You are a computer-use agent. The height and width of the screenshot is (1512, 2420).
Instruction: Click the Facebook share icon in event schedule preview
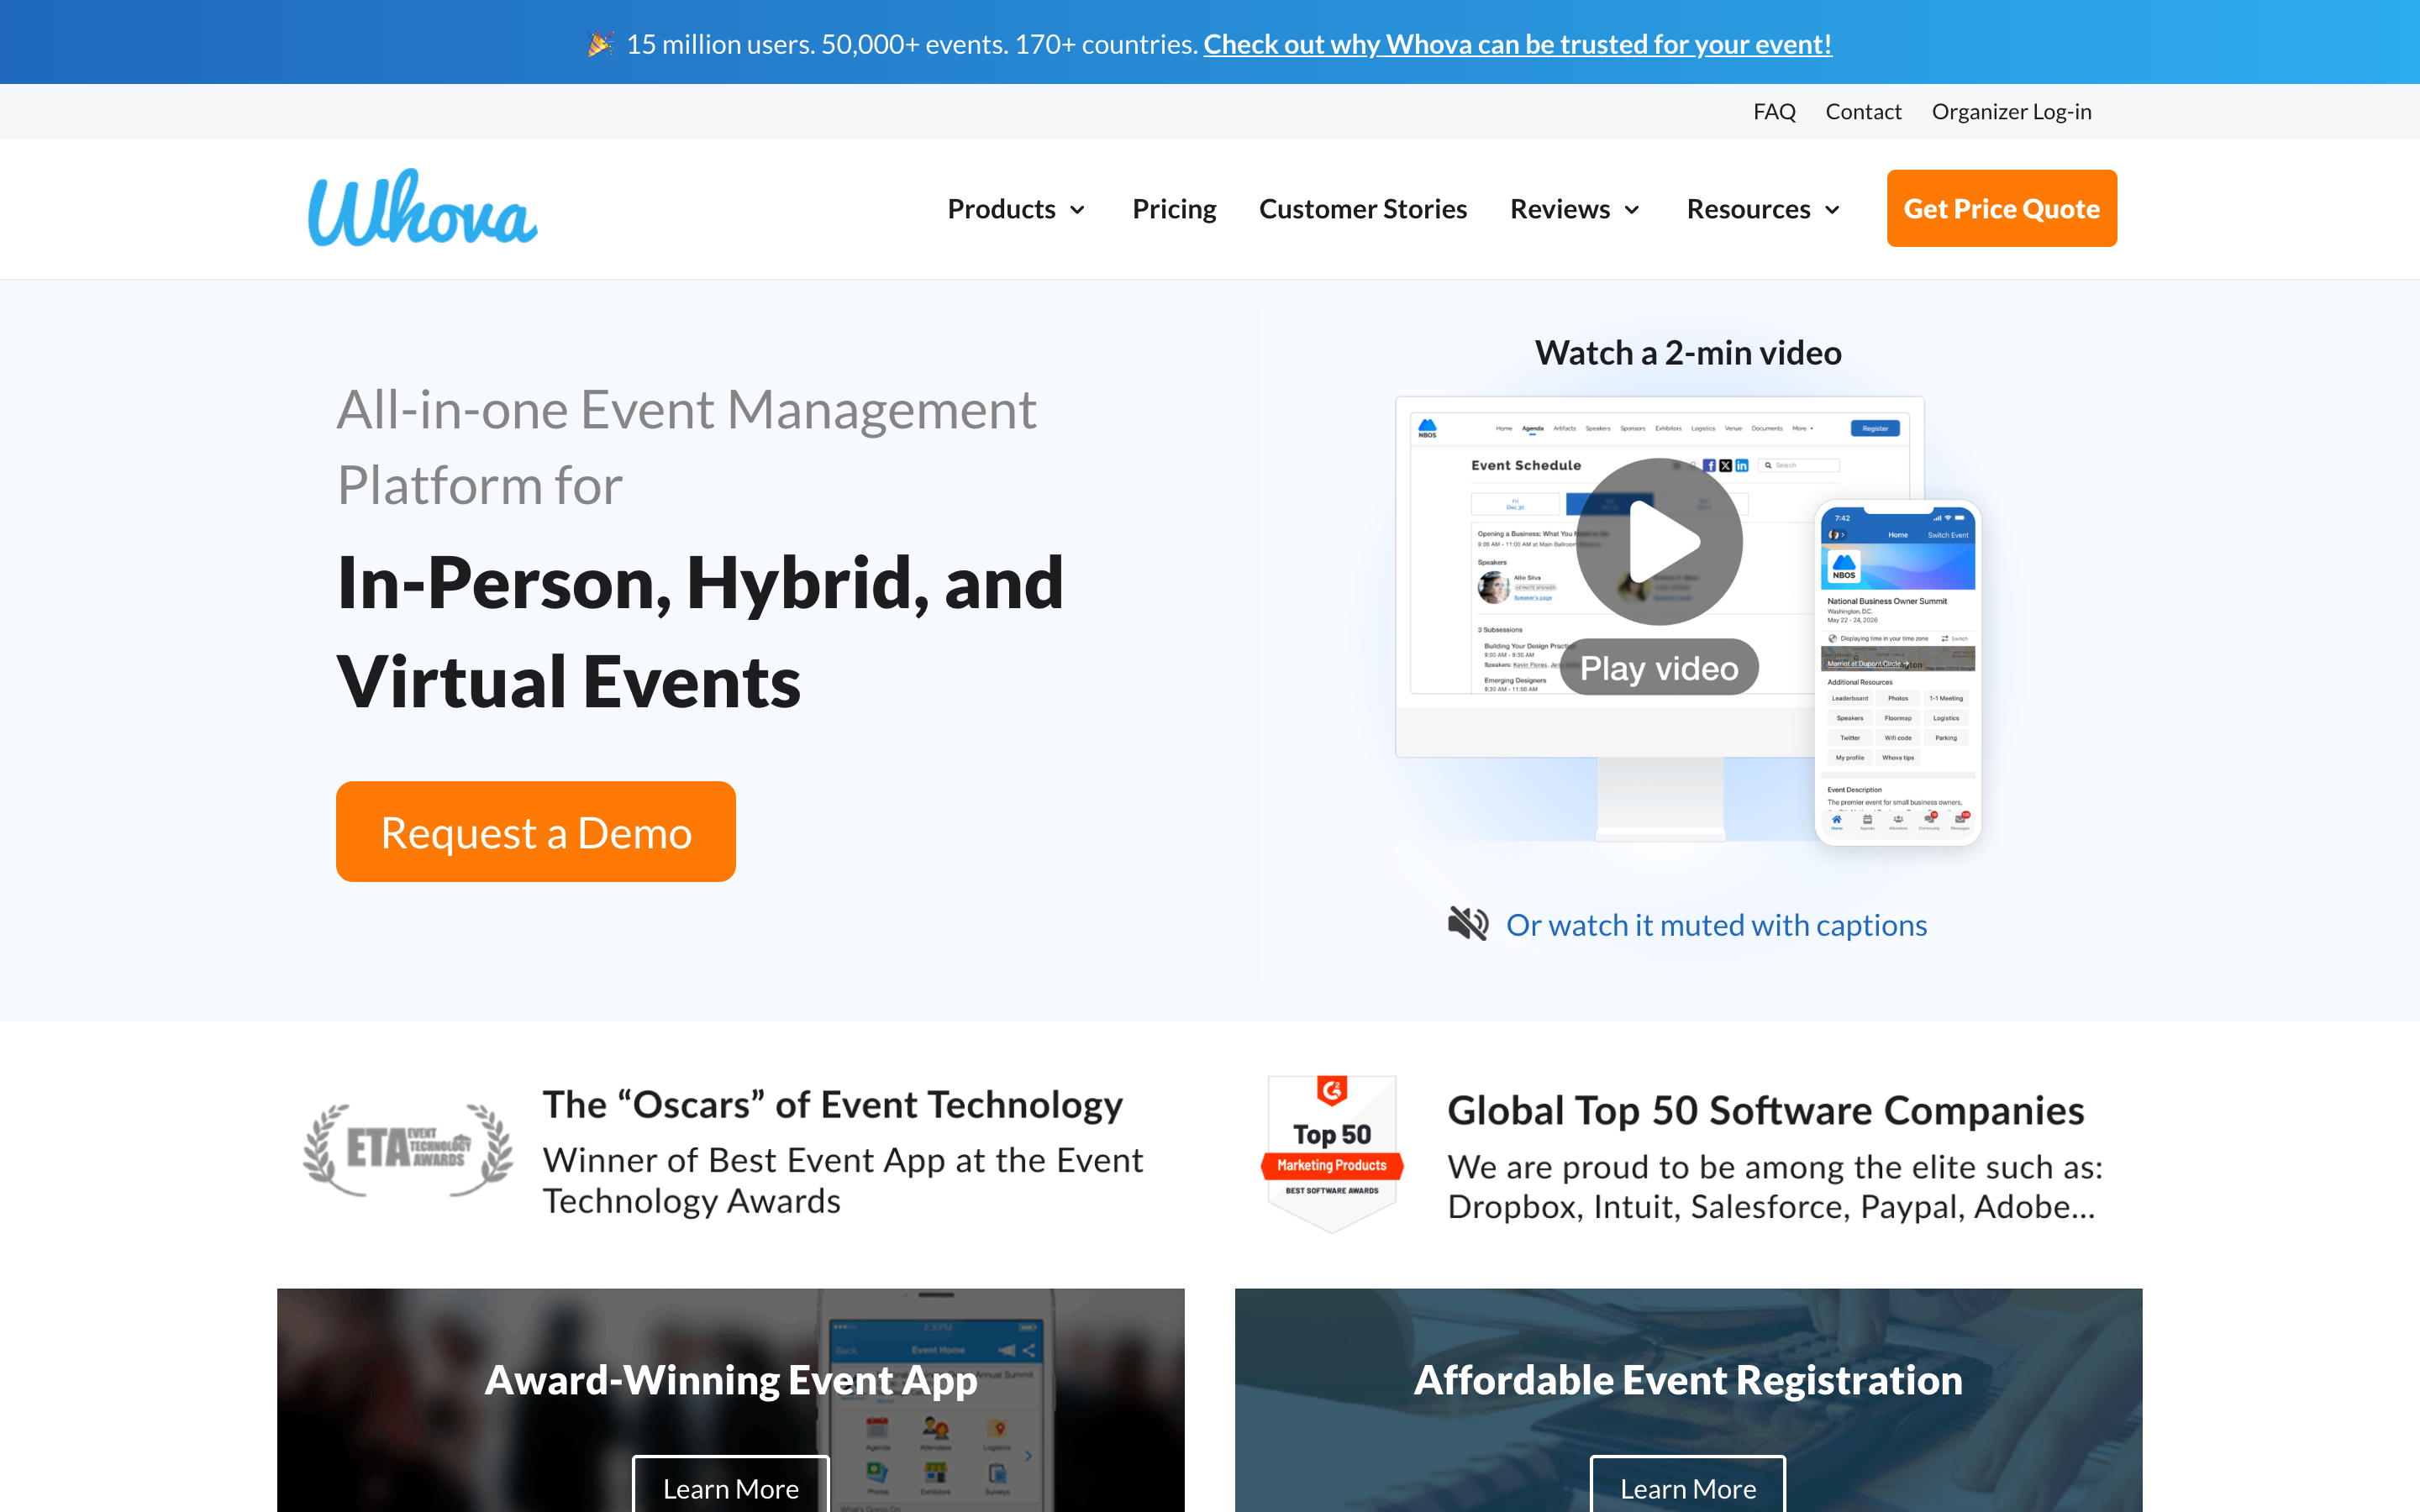(1711, 468)
